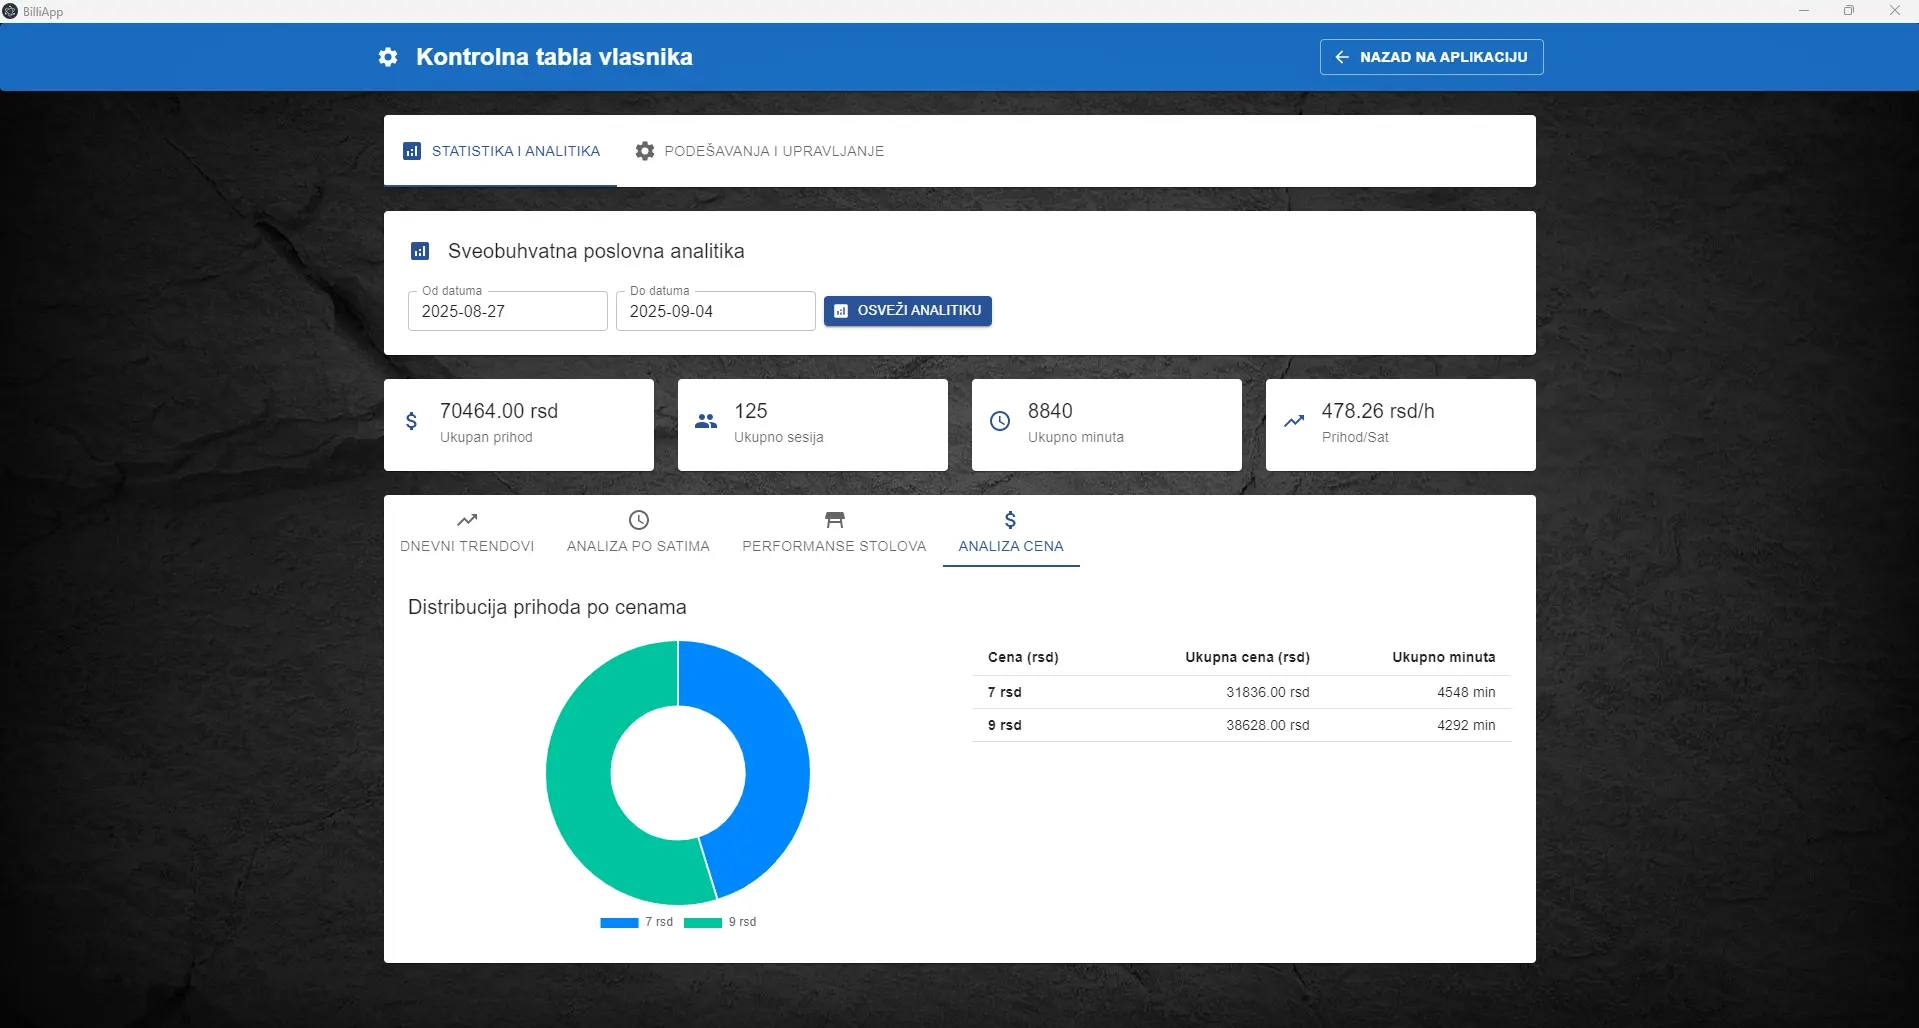Click the trend arrow icon on Prihod/Sat card
This screenshot has width=1919, height=1028.
[x=1294, y=421]
